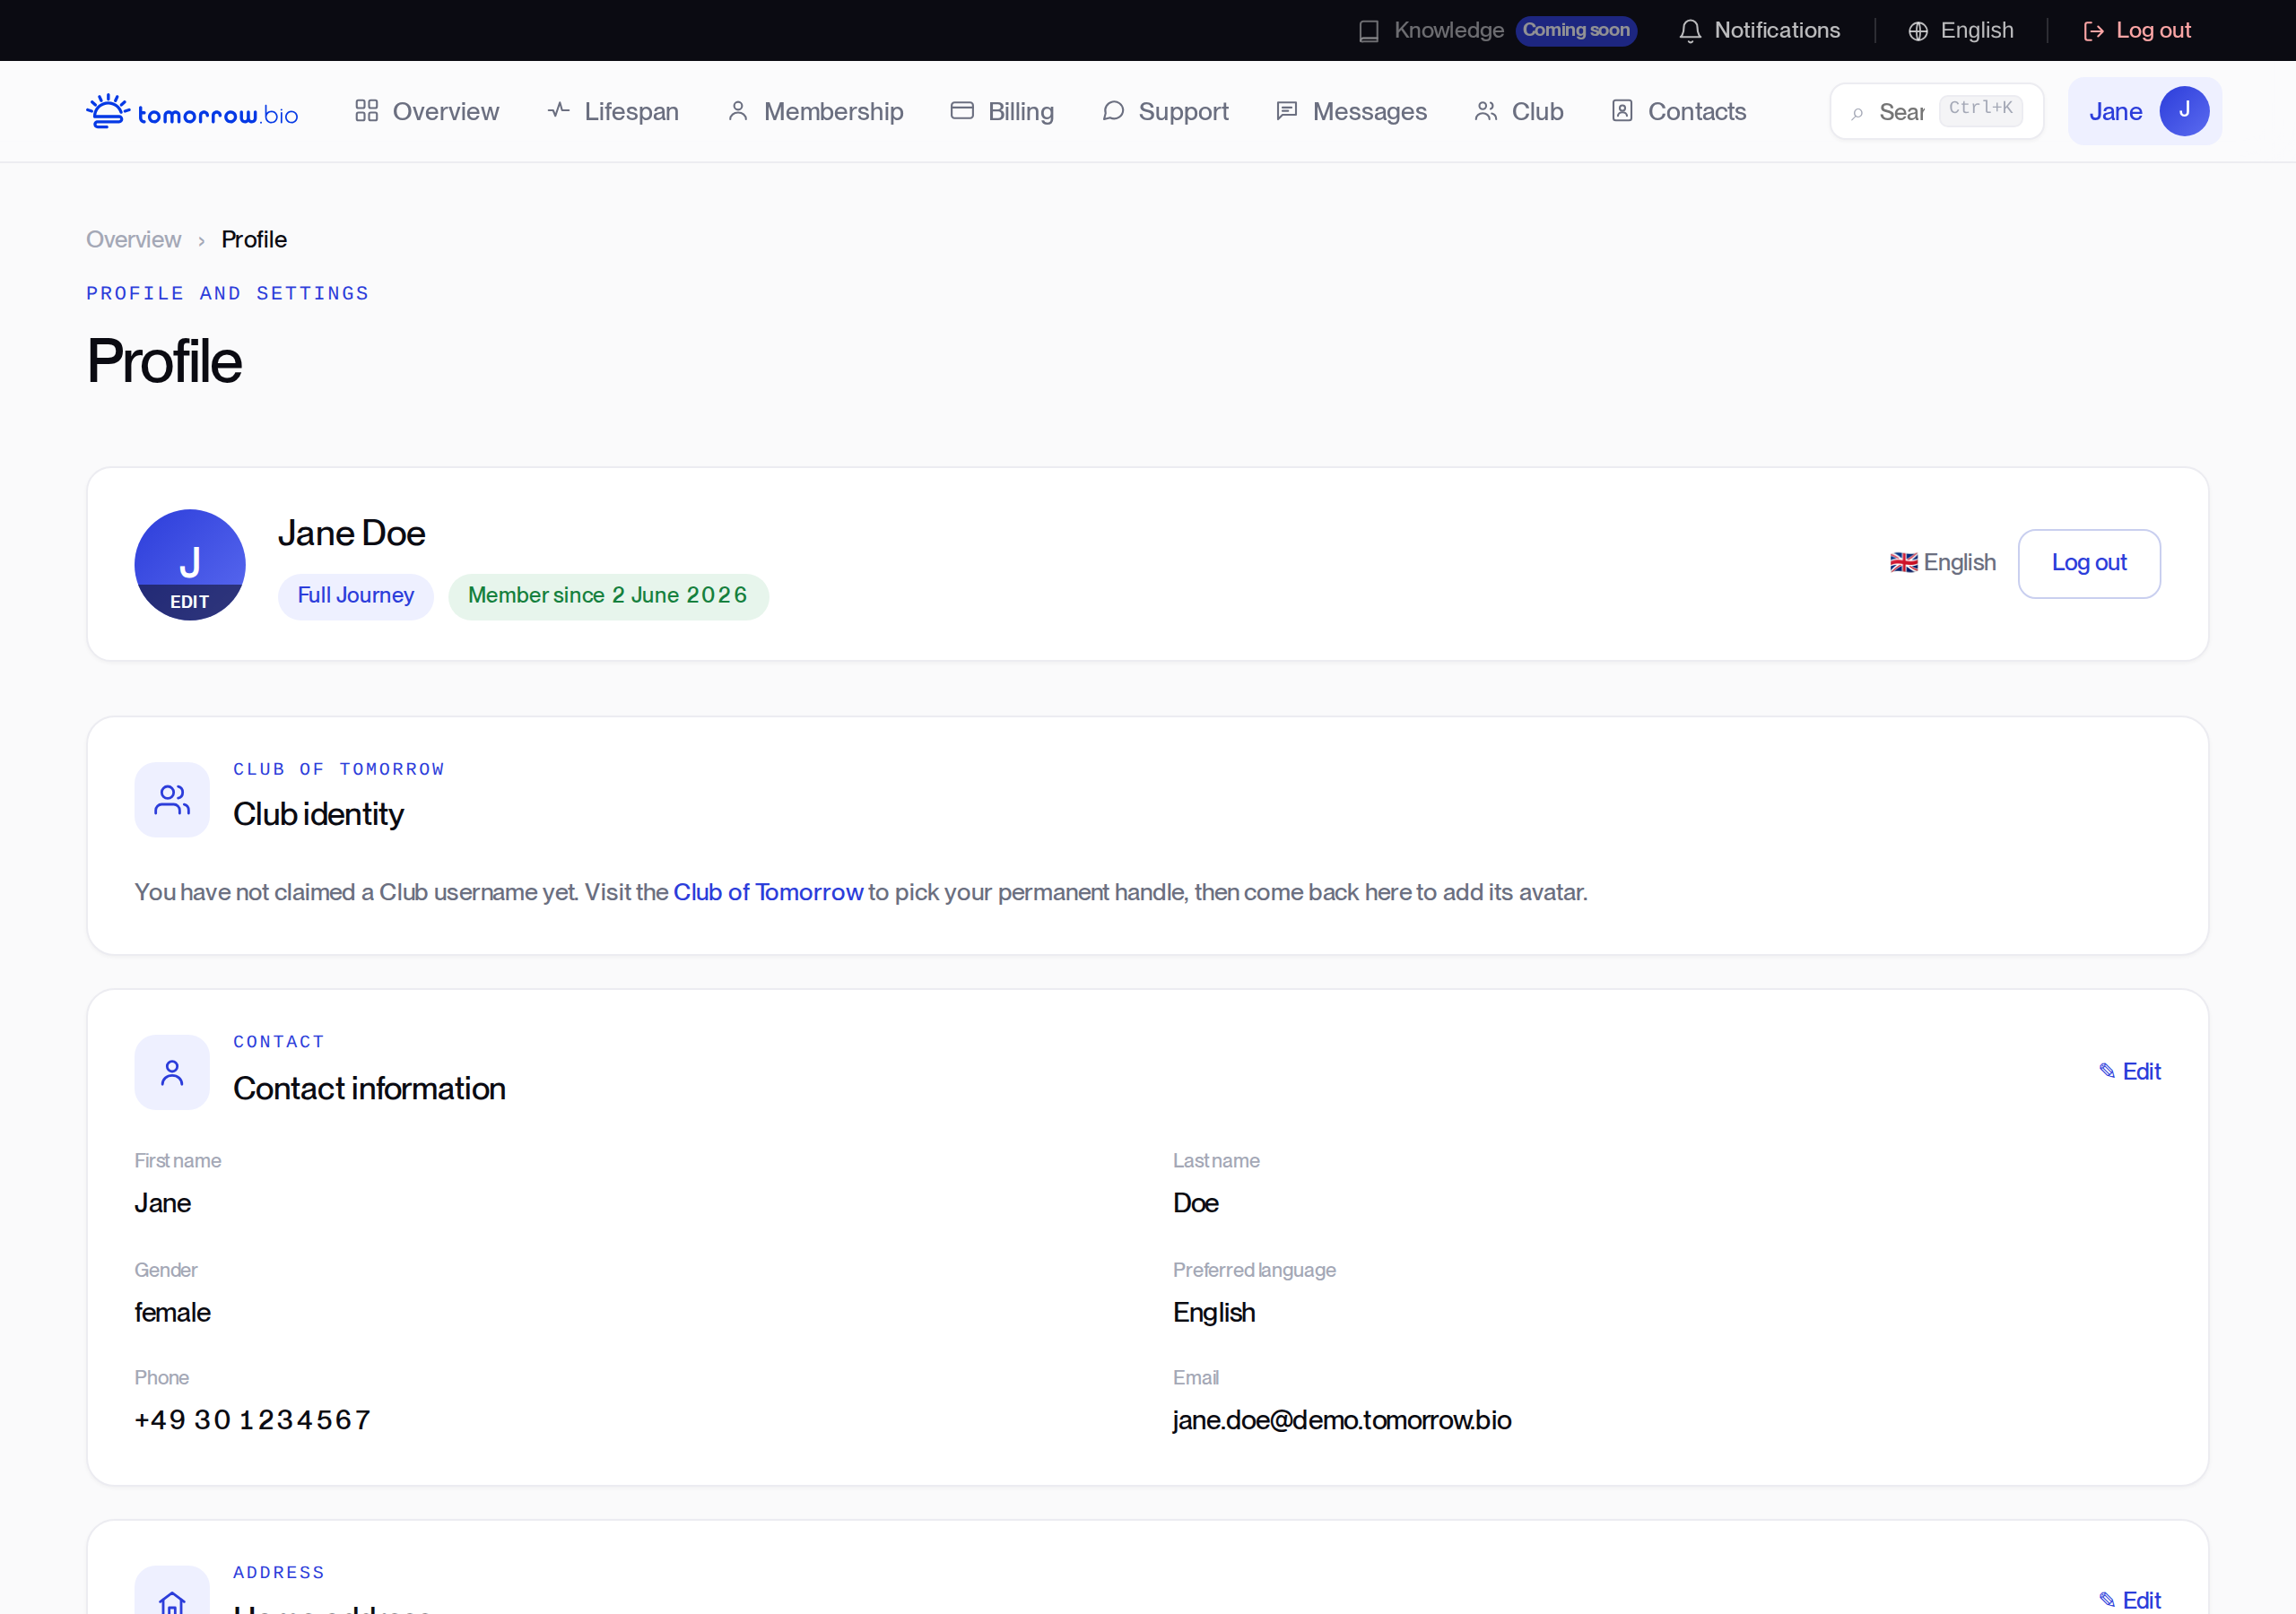Go to the Membership section
Image resolution: width=2296 pixels, height=1614 pixels.
815,111
